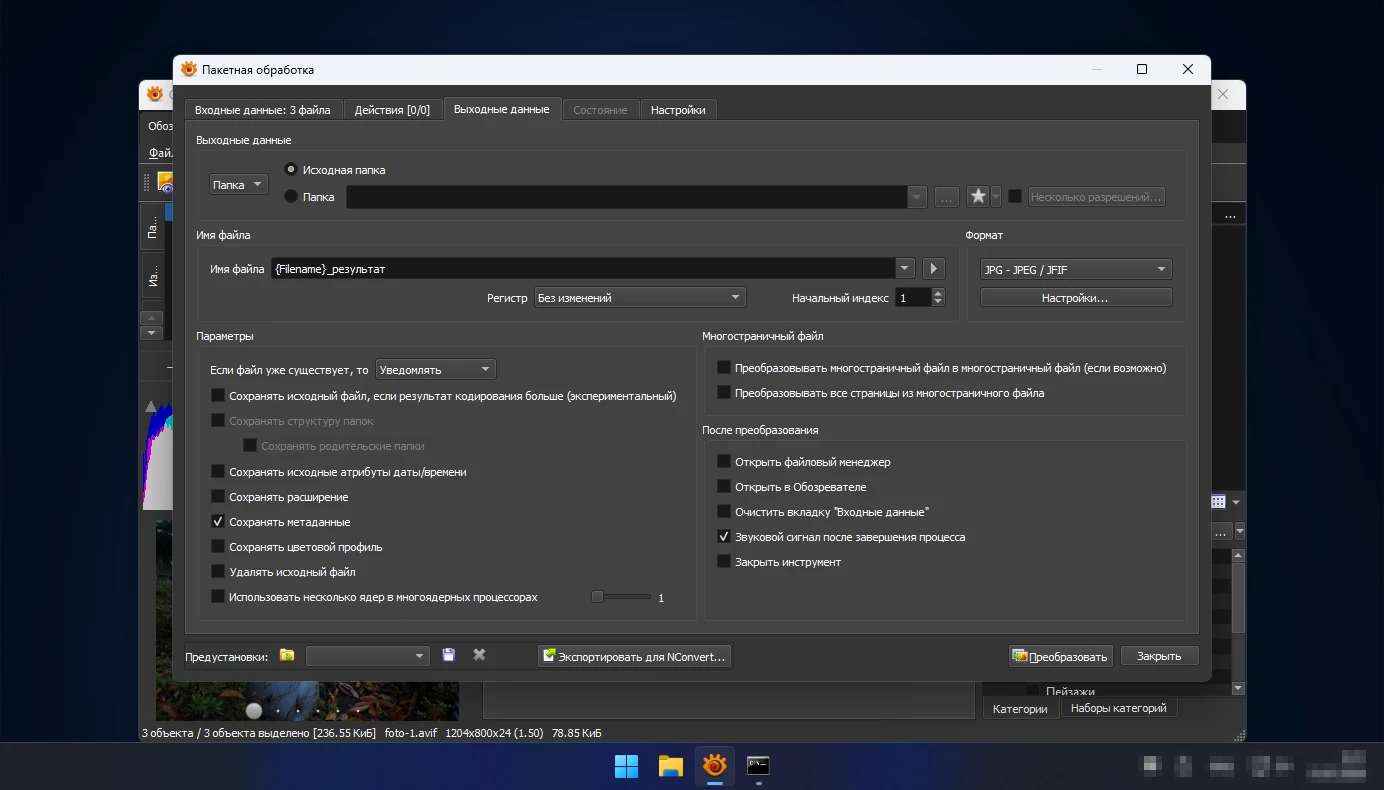1384x790 pixels.
Task: Open the terminal icon in the taskbar
Action: 758,767
